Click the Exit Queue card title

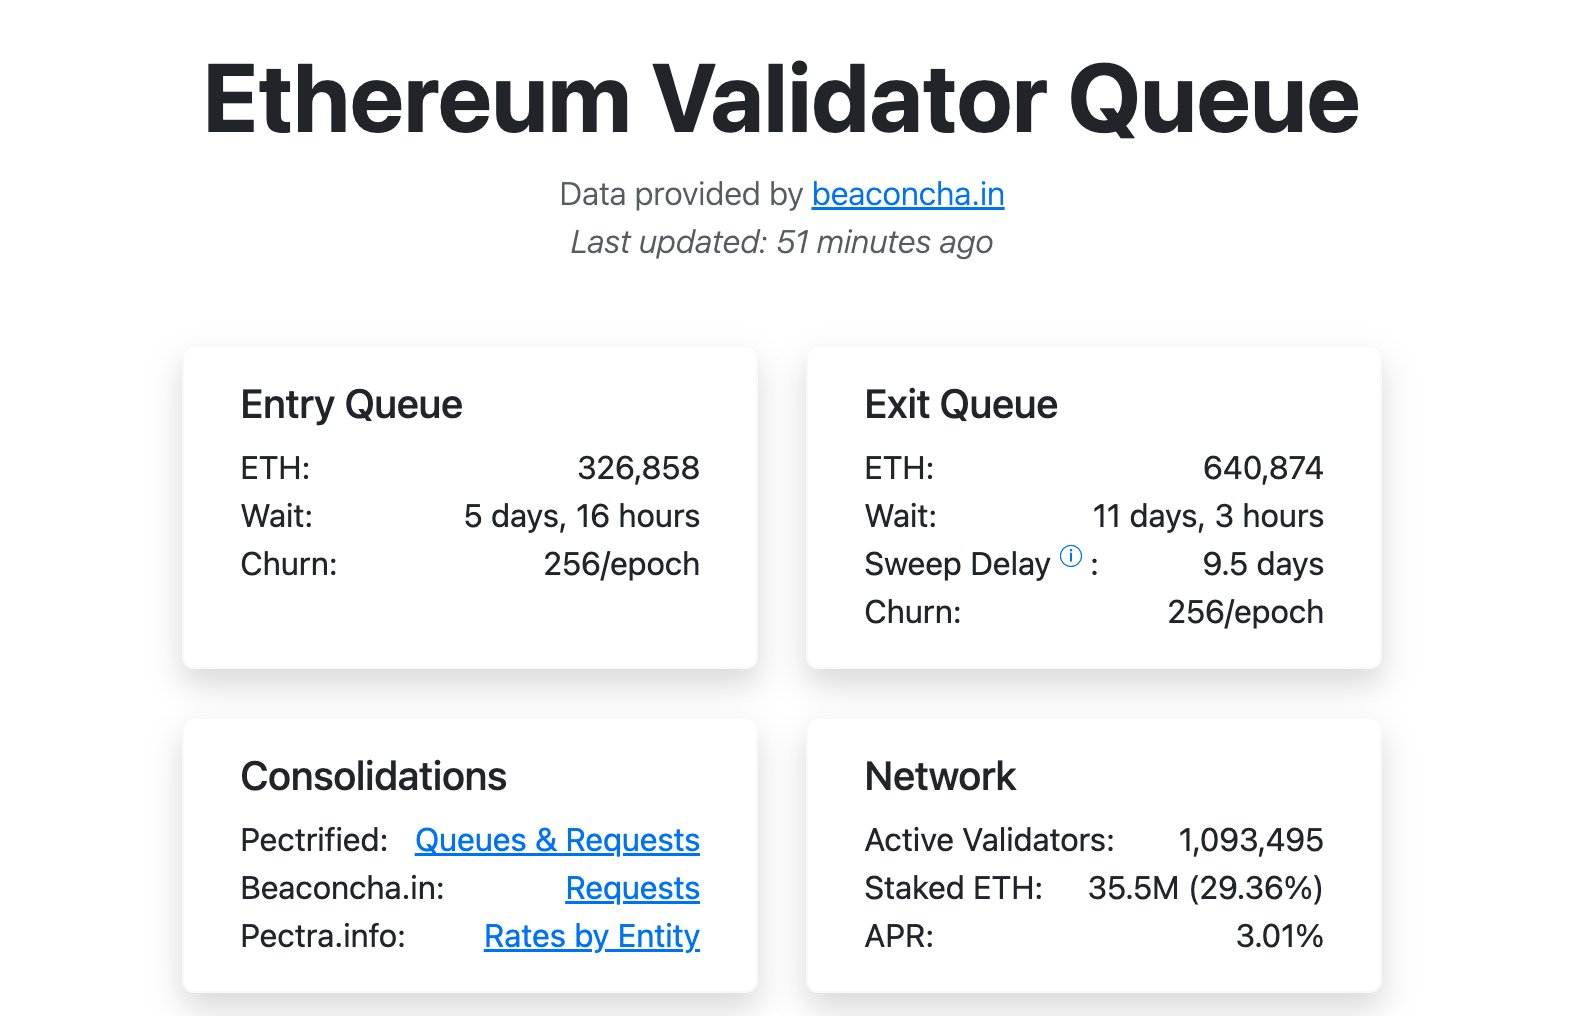pyautogui.click(x=960, y=405)
